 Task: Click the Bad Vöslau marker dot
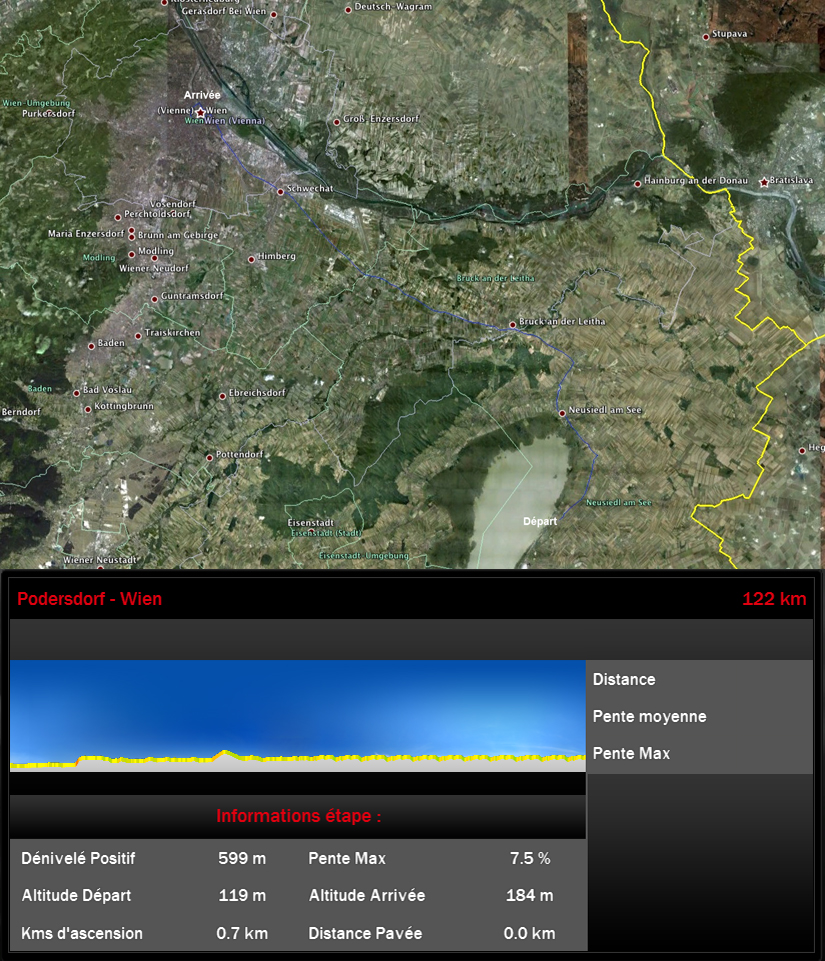click(x=77, y=393)
